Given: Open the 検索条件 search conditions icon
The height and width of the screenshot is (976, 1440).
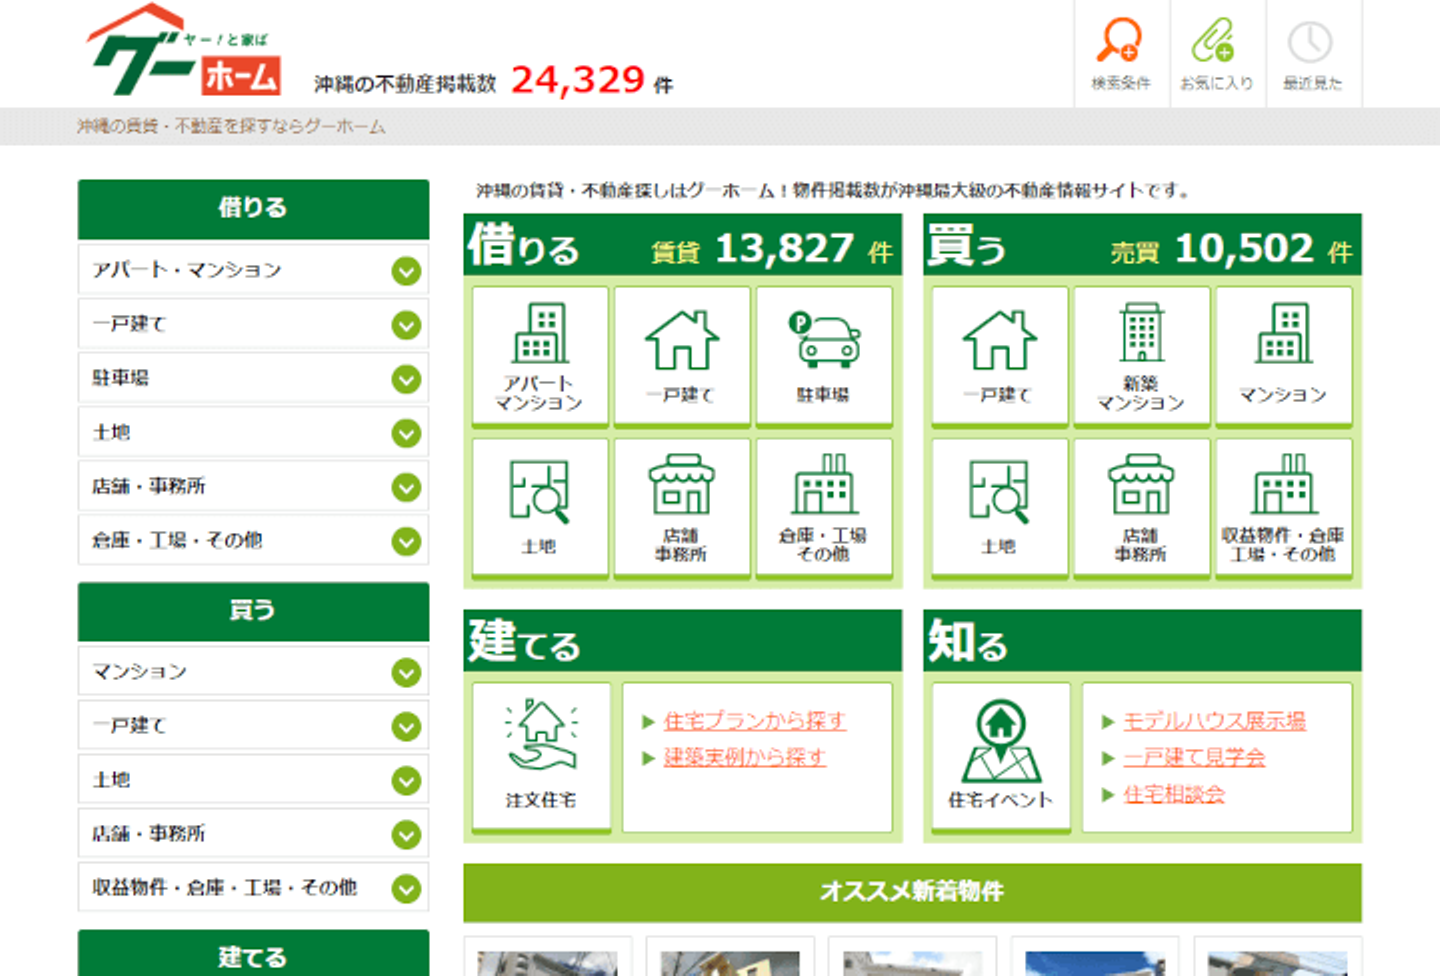Looking at the screenshot, I should 1121,54.
